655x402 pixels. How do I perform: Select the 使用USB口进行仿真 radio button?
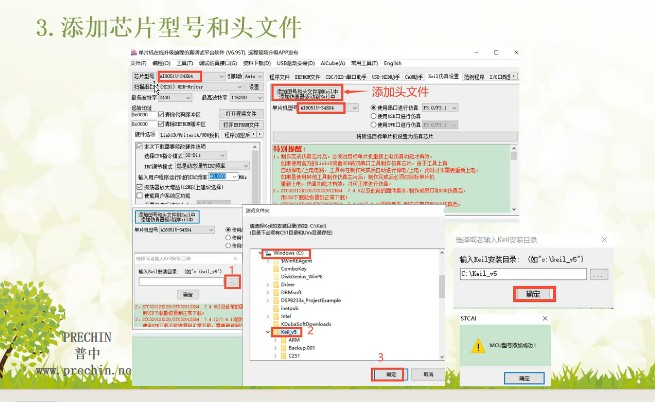373,116
